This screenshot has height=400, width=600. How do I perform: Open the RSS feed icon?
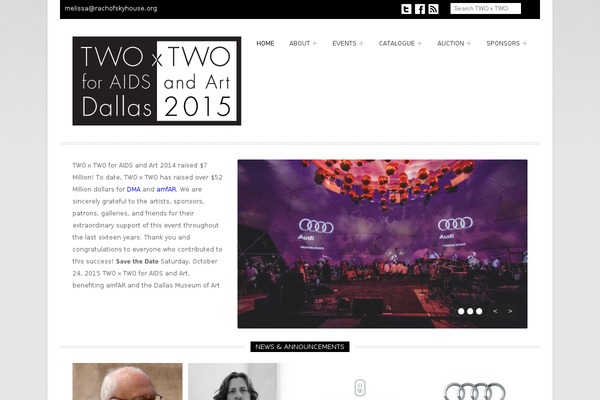pos(433,9)
